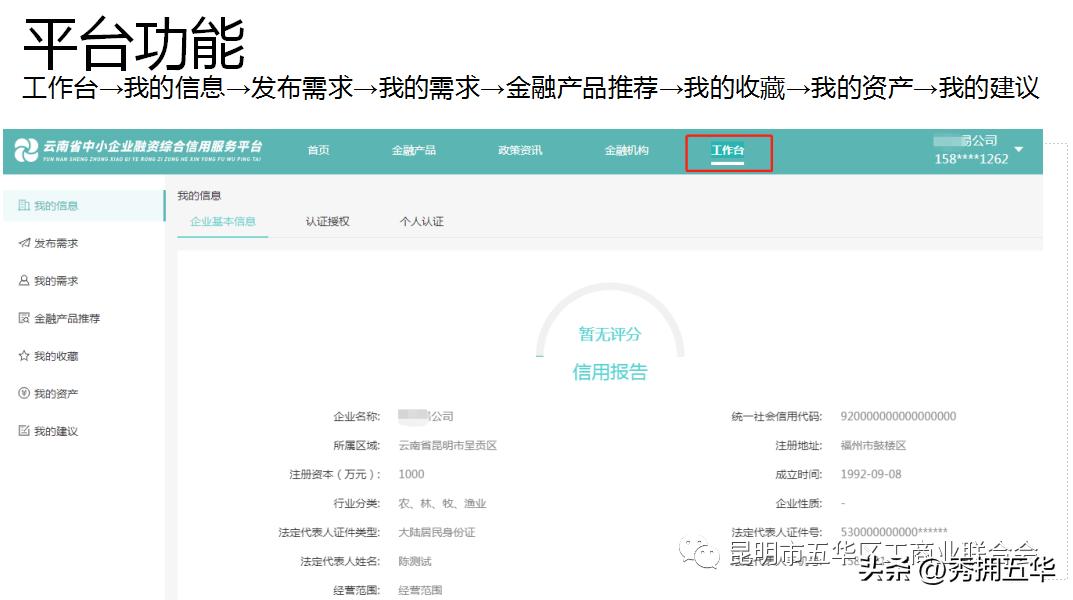Navigate to 政策资讯 section
1073x600 pixels.
[520, 148]
